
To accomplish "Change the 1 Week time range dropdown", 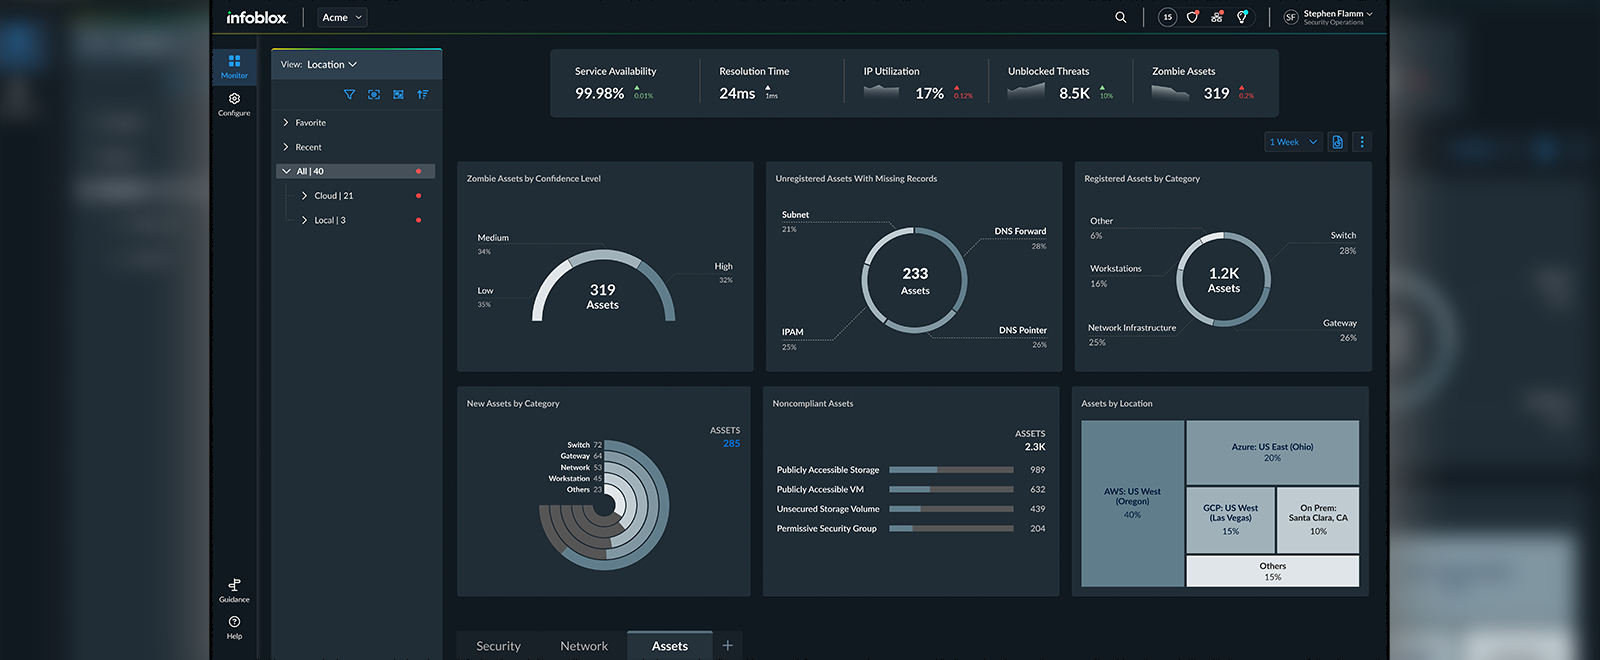I will coord(1293,142).
